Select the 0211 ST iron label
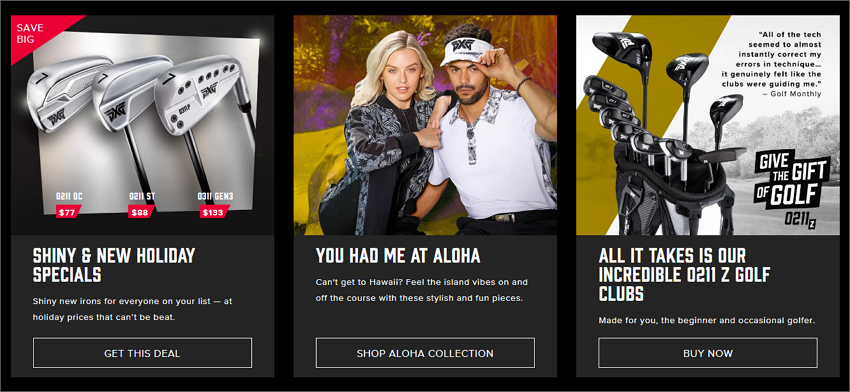 (143, 196)
